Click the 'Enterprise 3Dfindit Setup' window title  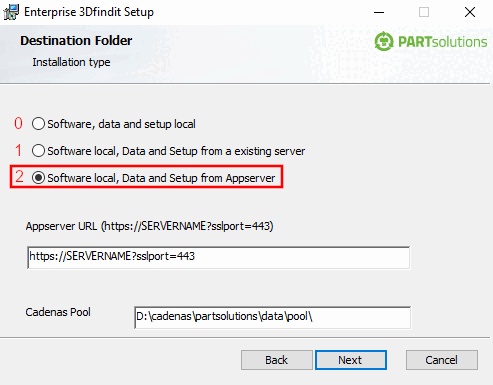(x=89, y=12)
